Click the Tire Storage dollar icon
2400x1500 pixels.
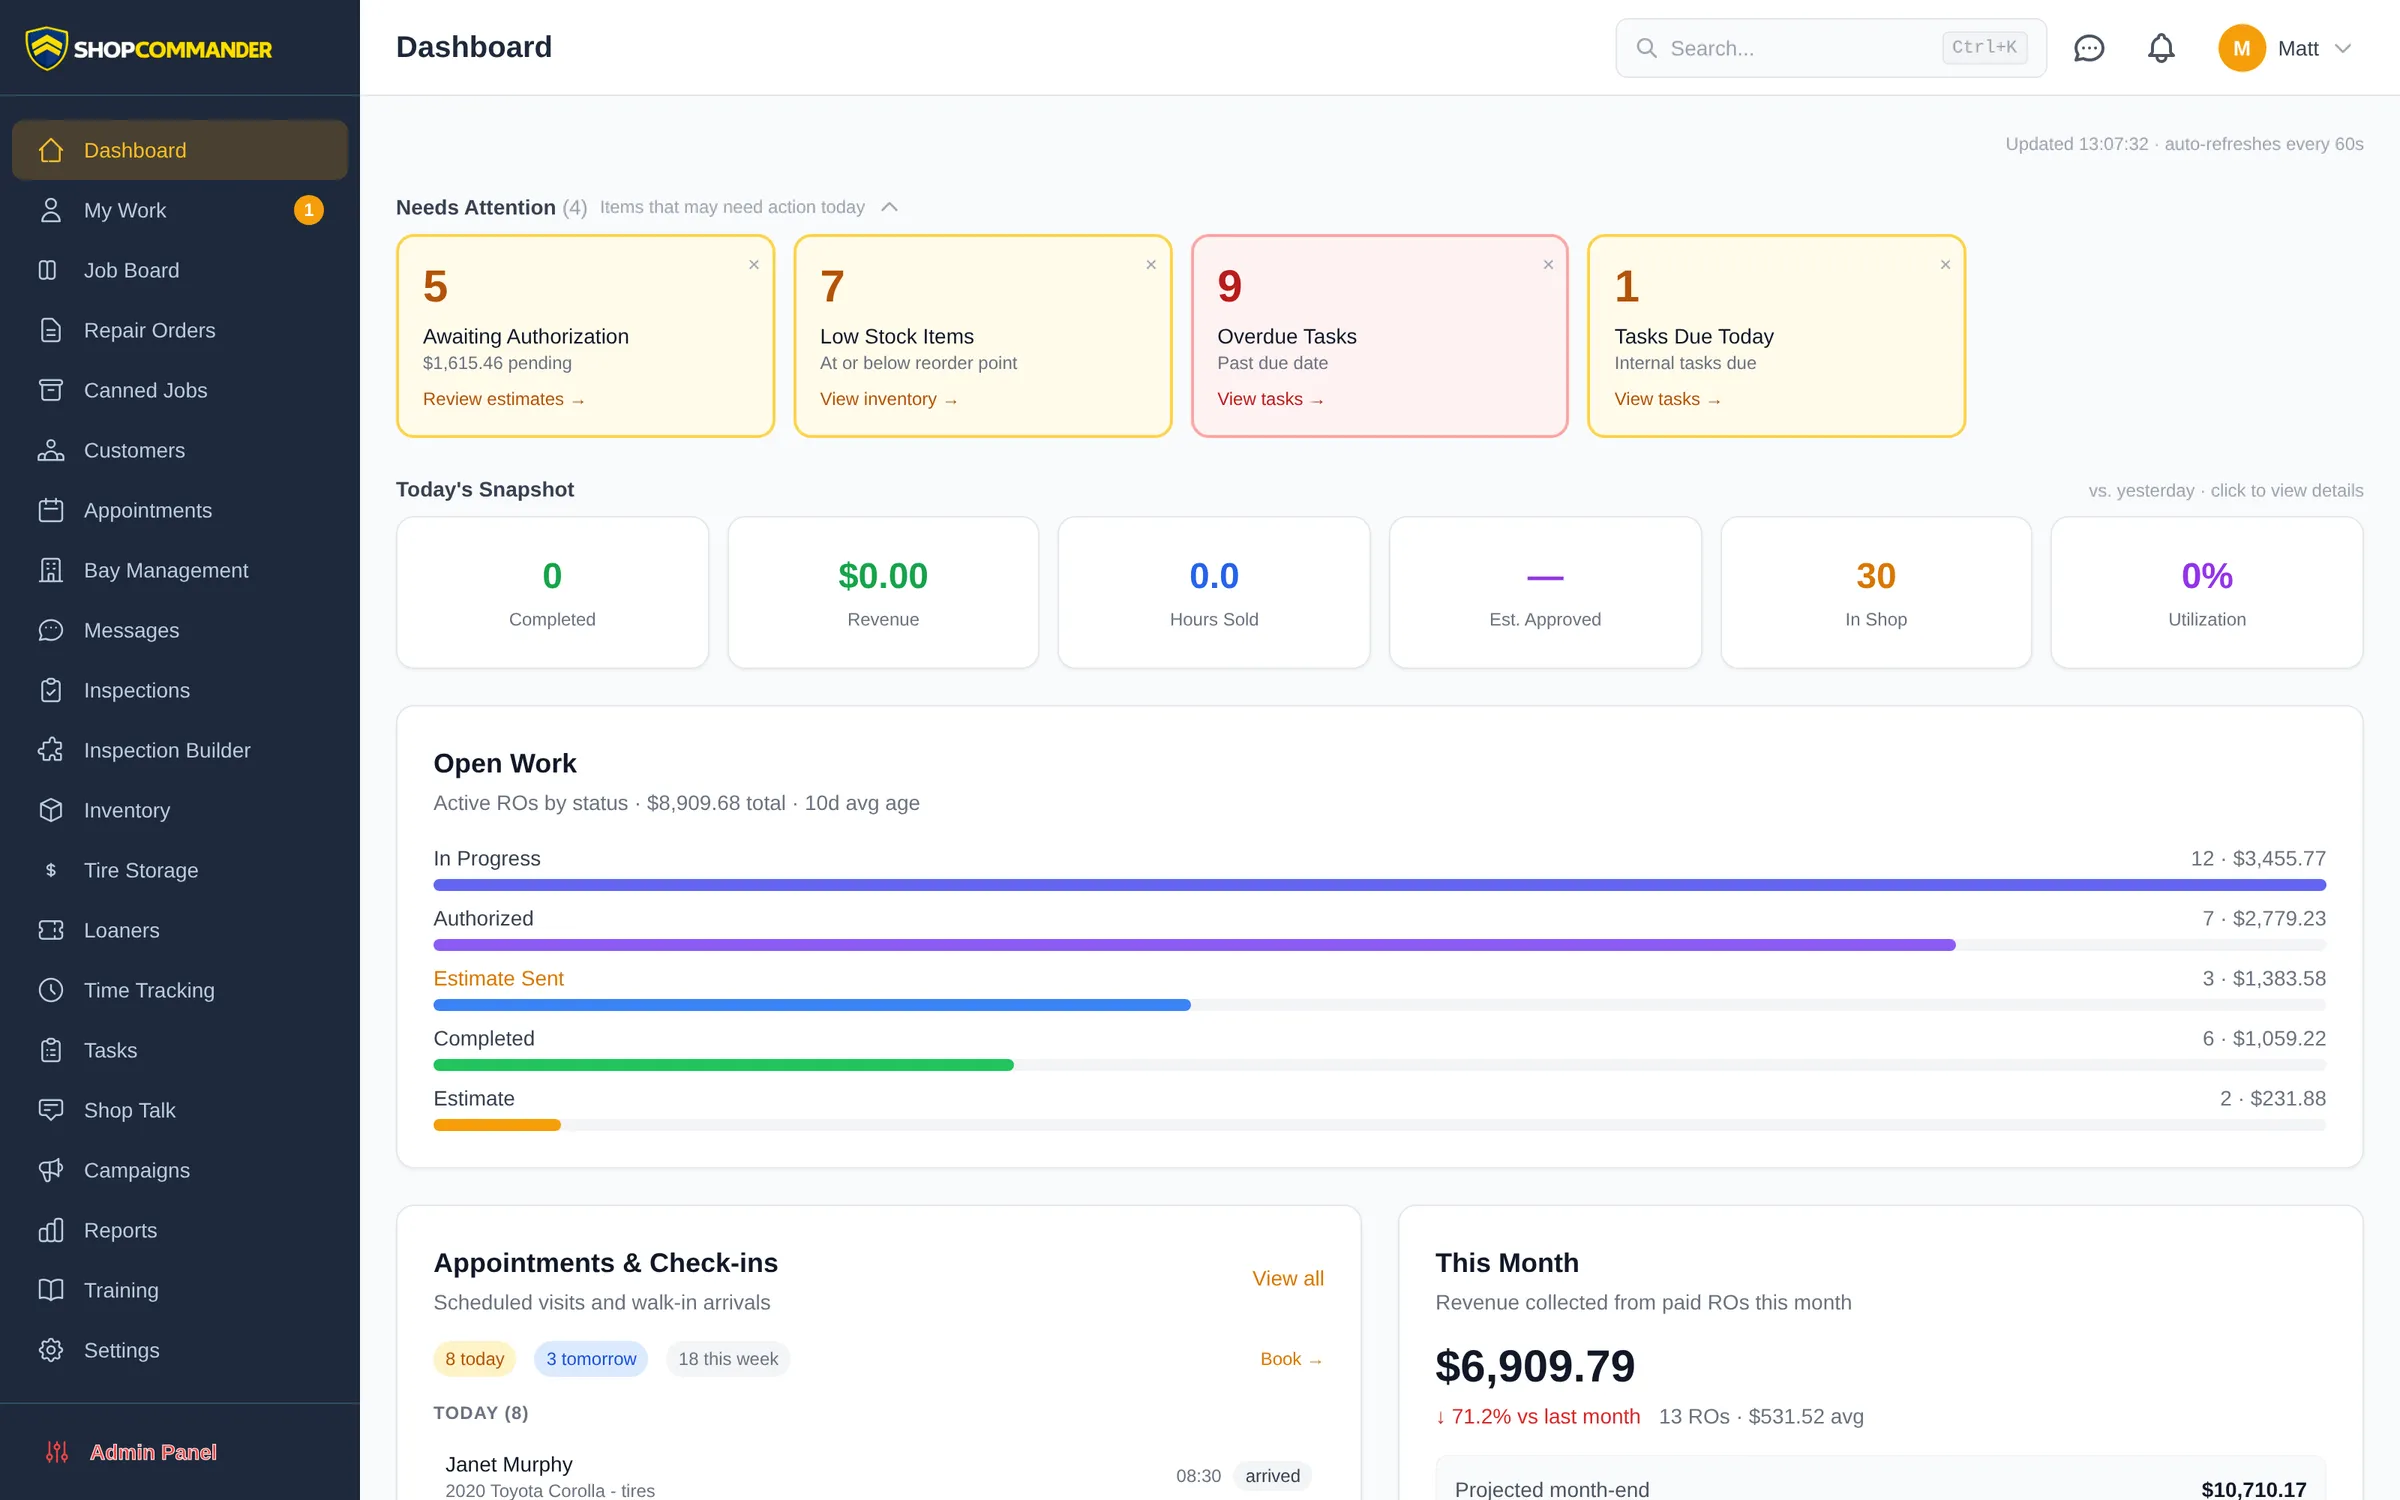point(51,870)
